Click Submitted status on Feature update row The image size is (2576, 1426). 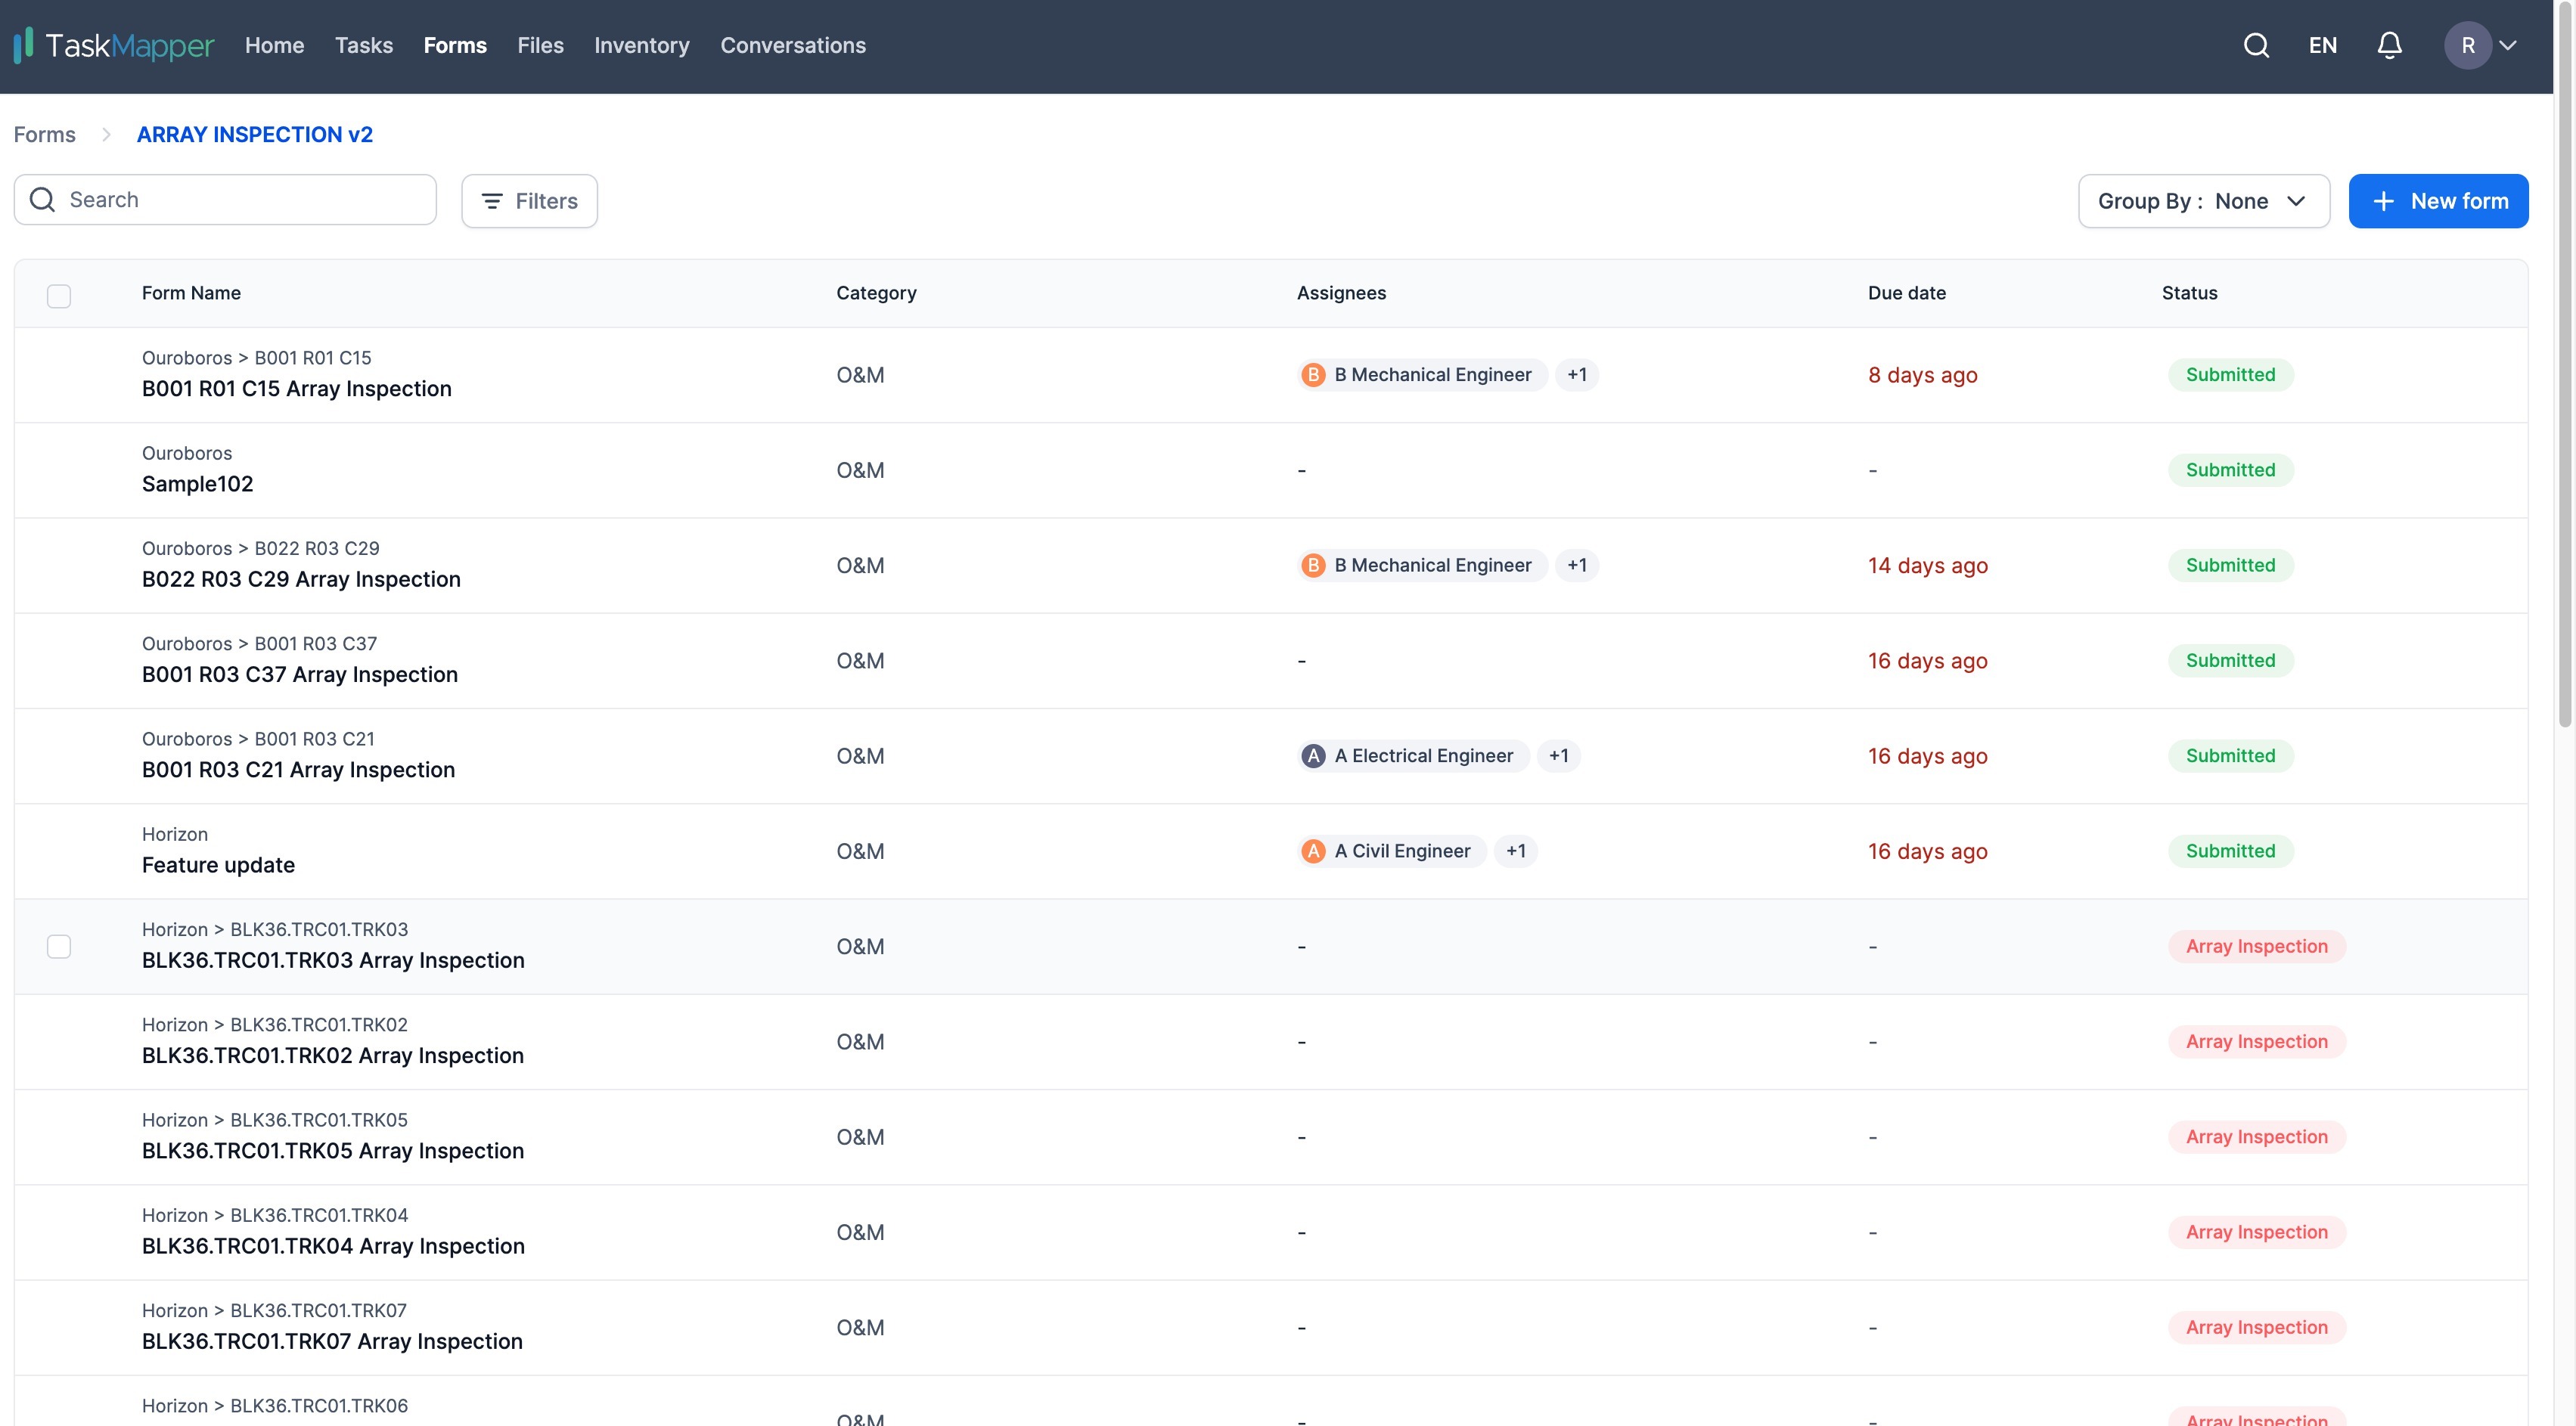click(2230, 851)
